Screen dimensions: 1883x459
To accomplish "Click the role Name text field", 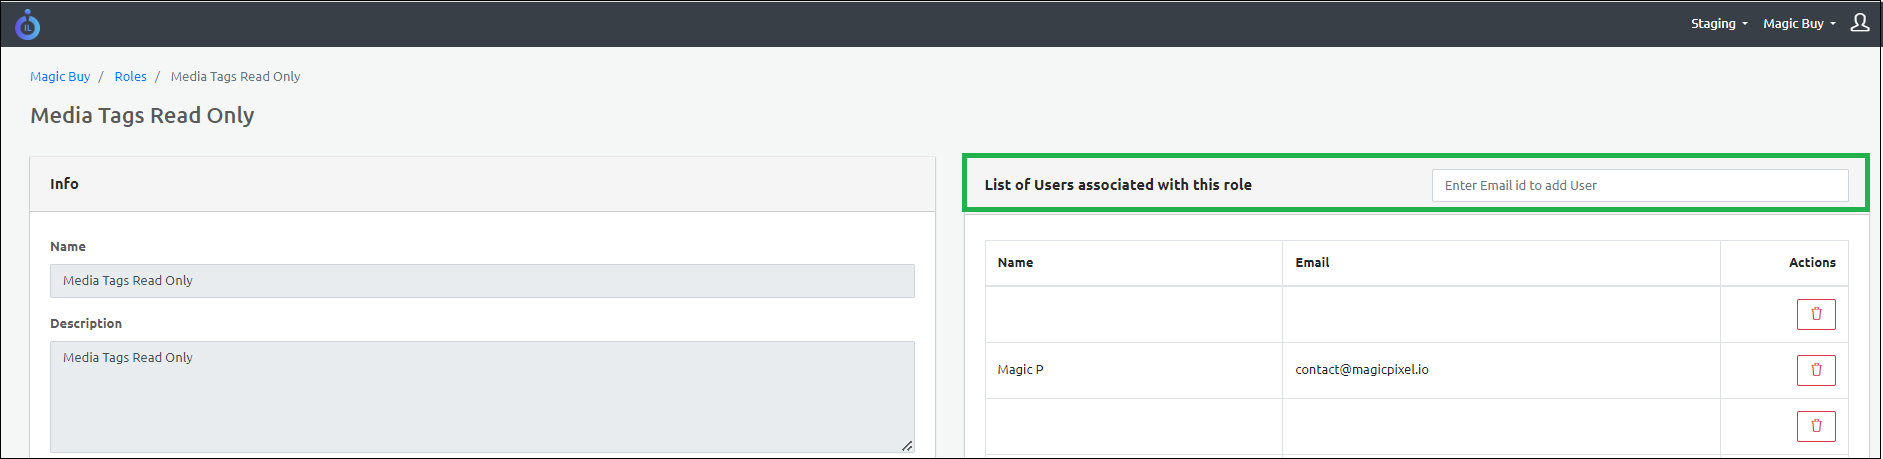I will click(x=482, y=281).
